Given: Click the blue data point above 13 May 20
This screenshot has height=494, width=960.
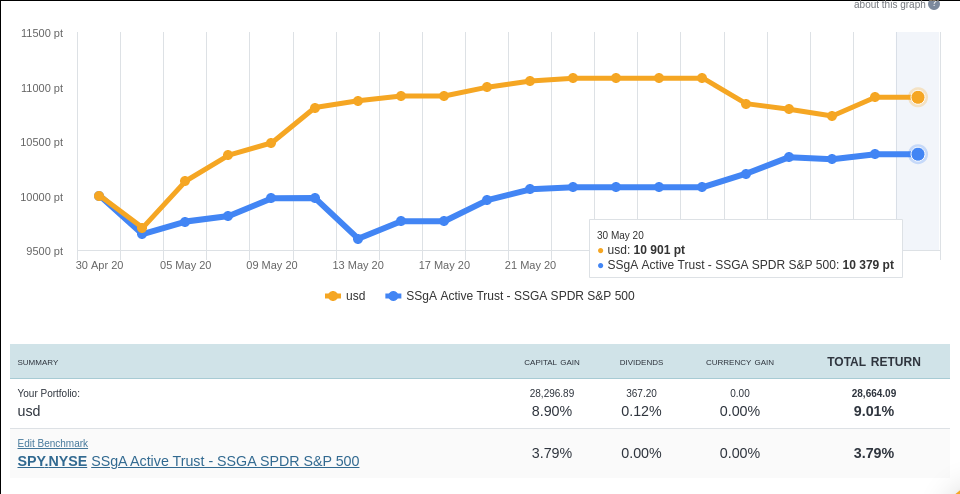Looking at the screenshot, I should (x=358, y=239).
